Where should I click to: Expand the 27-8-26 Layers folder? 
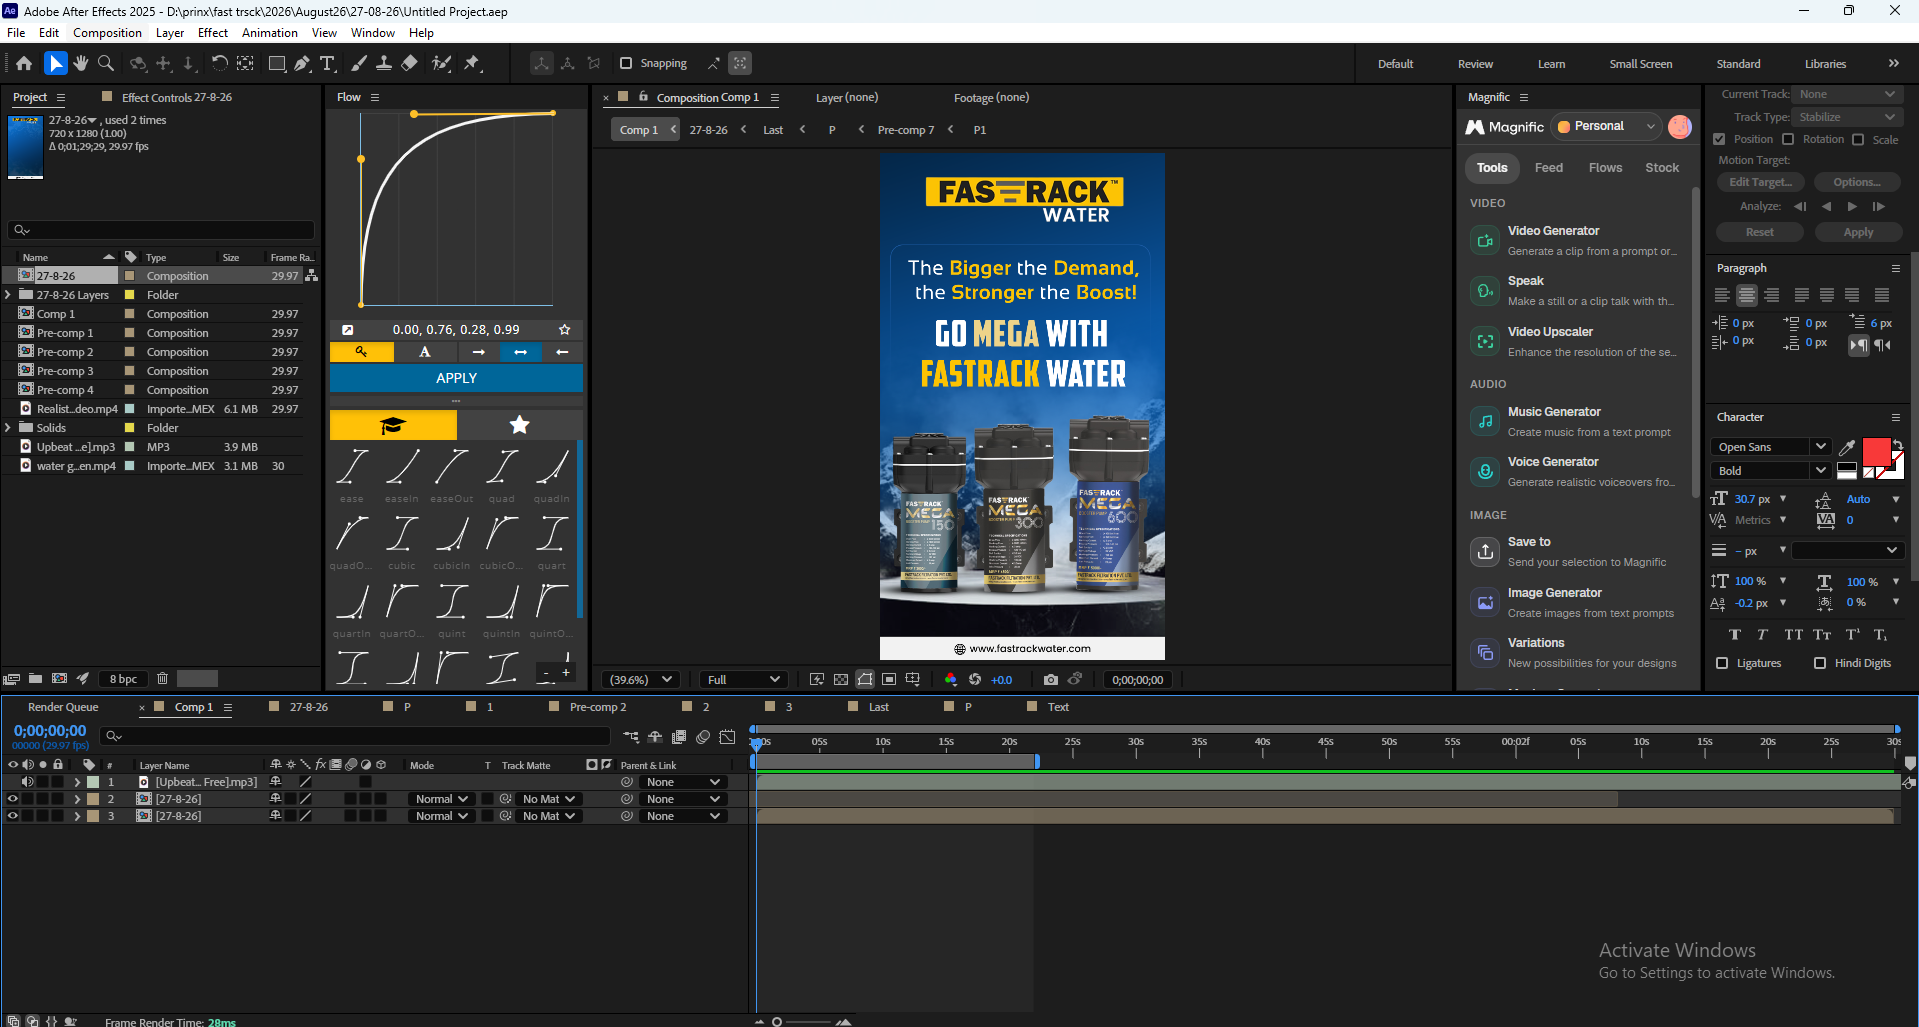pos(8,295)
